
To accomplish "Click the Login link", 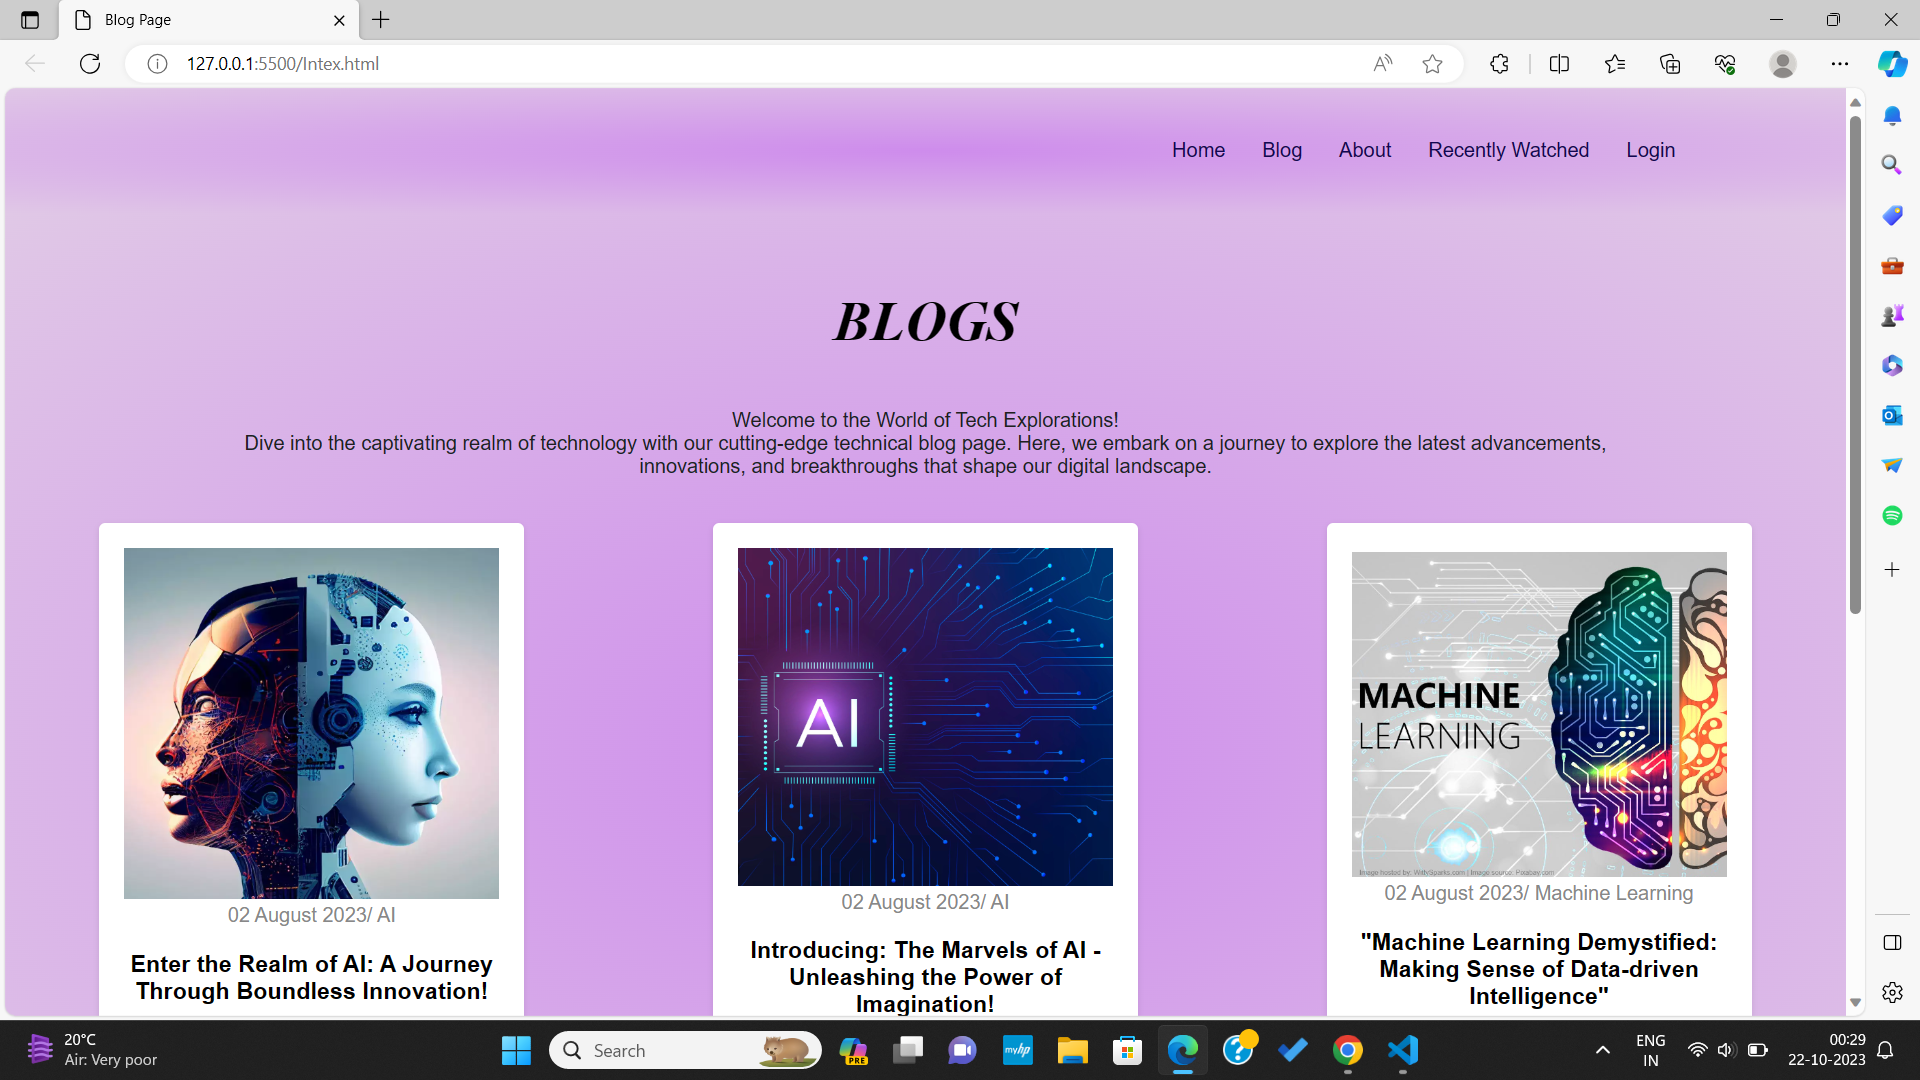I will (1650, 150).
